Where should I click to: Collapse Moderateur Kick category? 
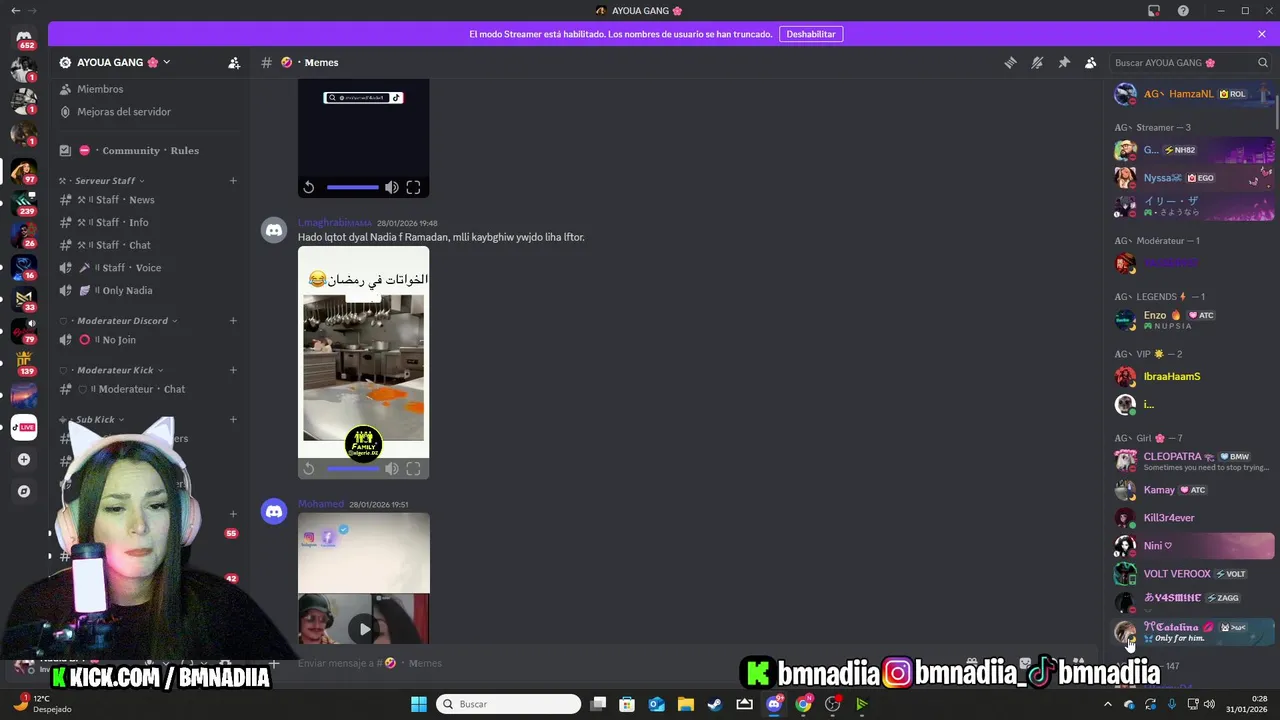(111, 370)
